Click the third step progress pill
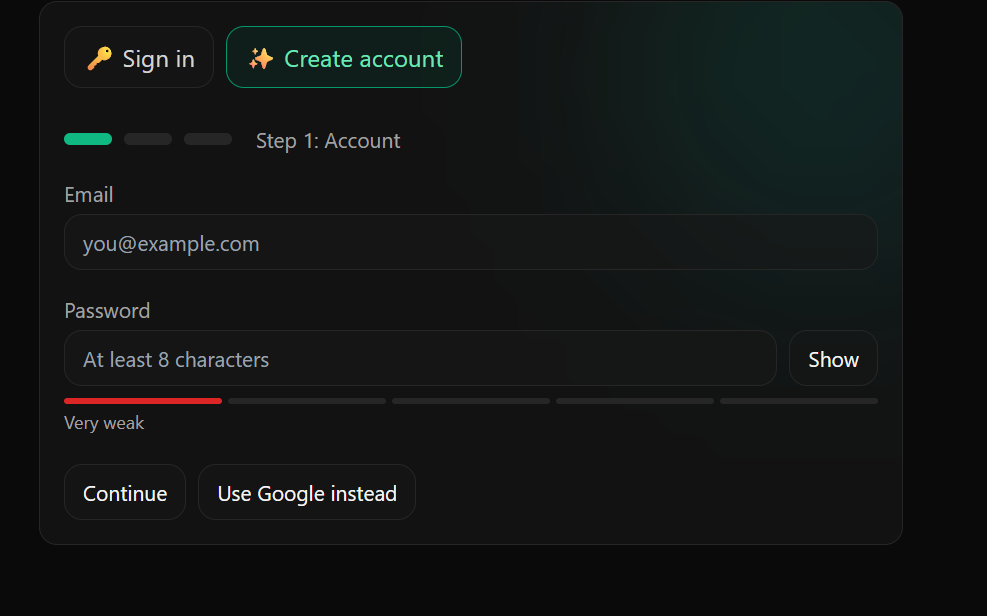987x616 pixels. (208, 139)
